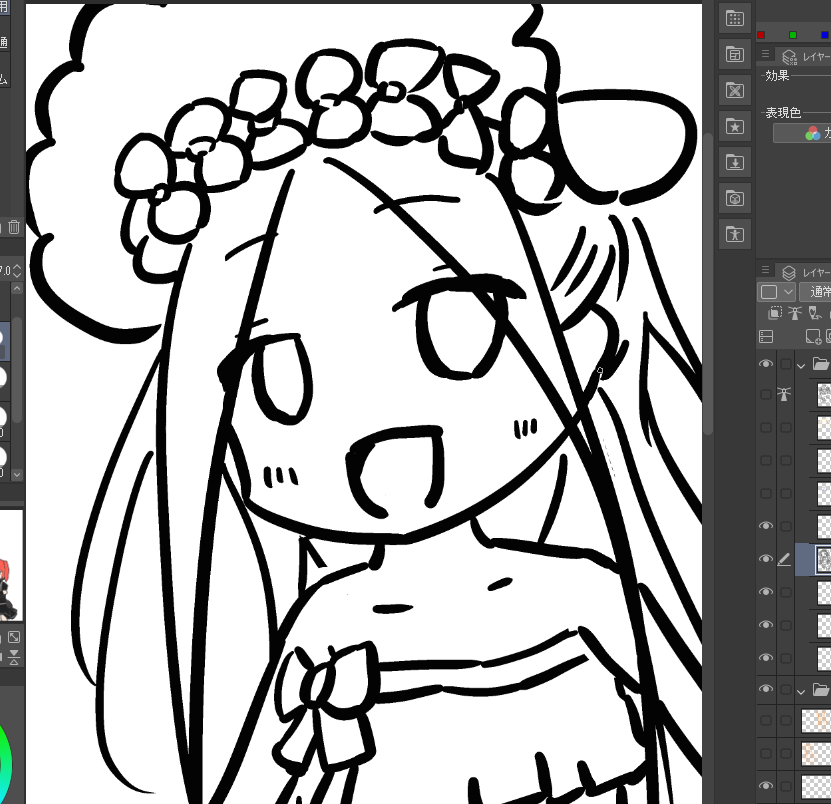
Task: Show the hidden reference layer via visibility box
Action: click(x=766, y=394)
